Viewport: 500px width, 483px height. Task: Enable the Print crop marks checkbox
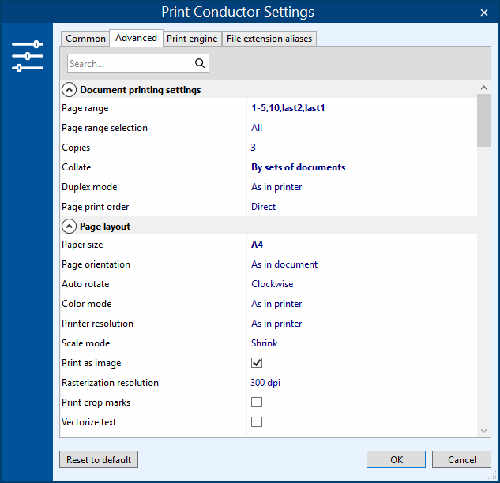[256, 402]
